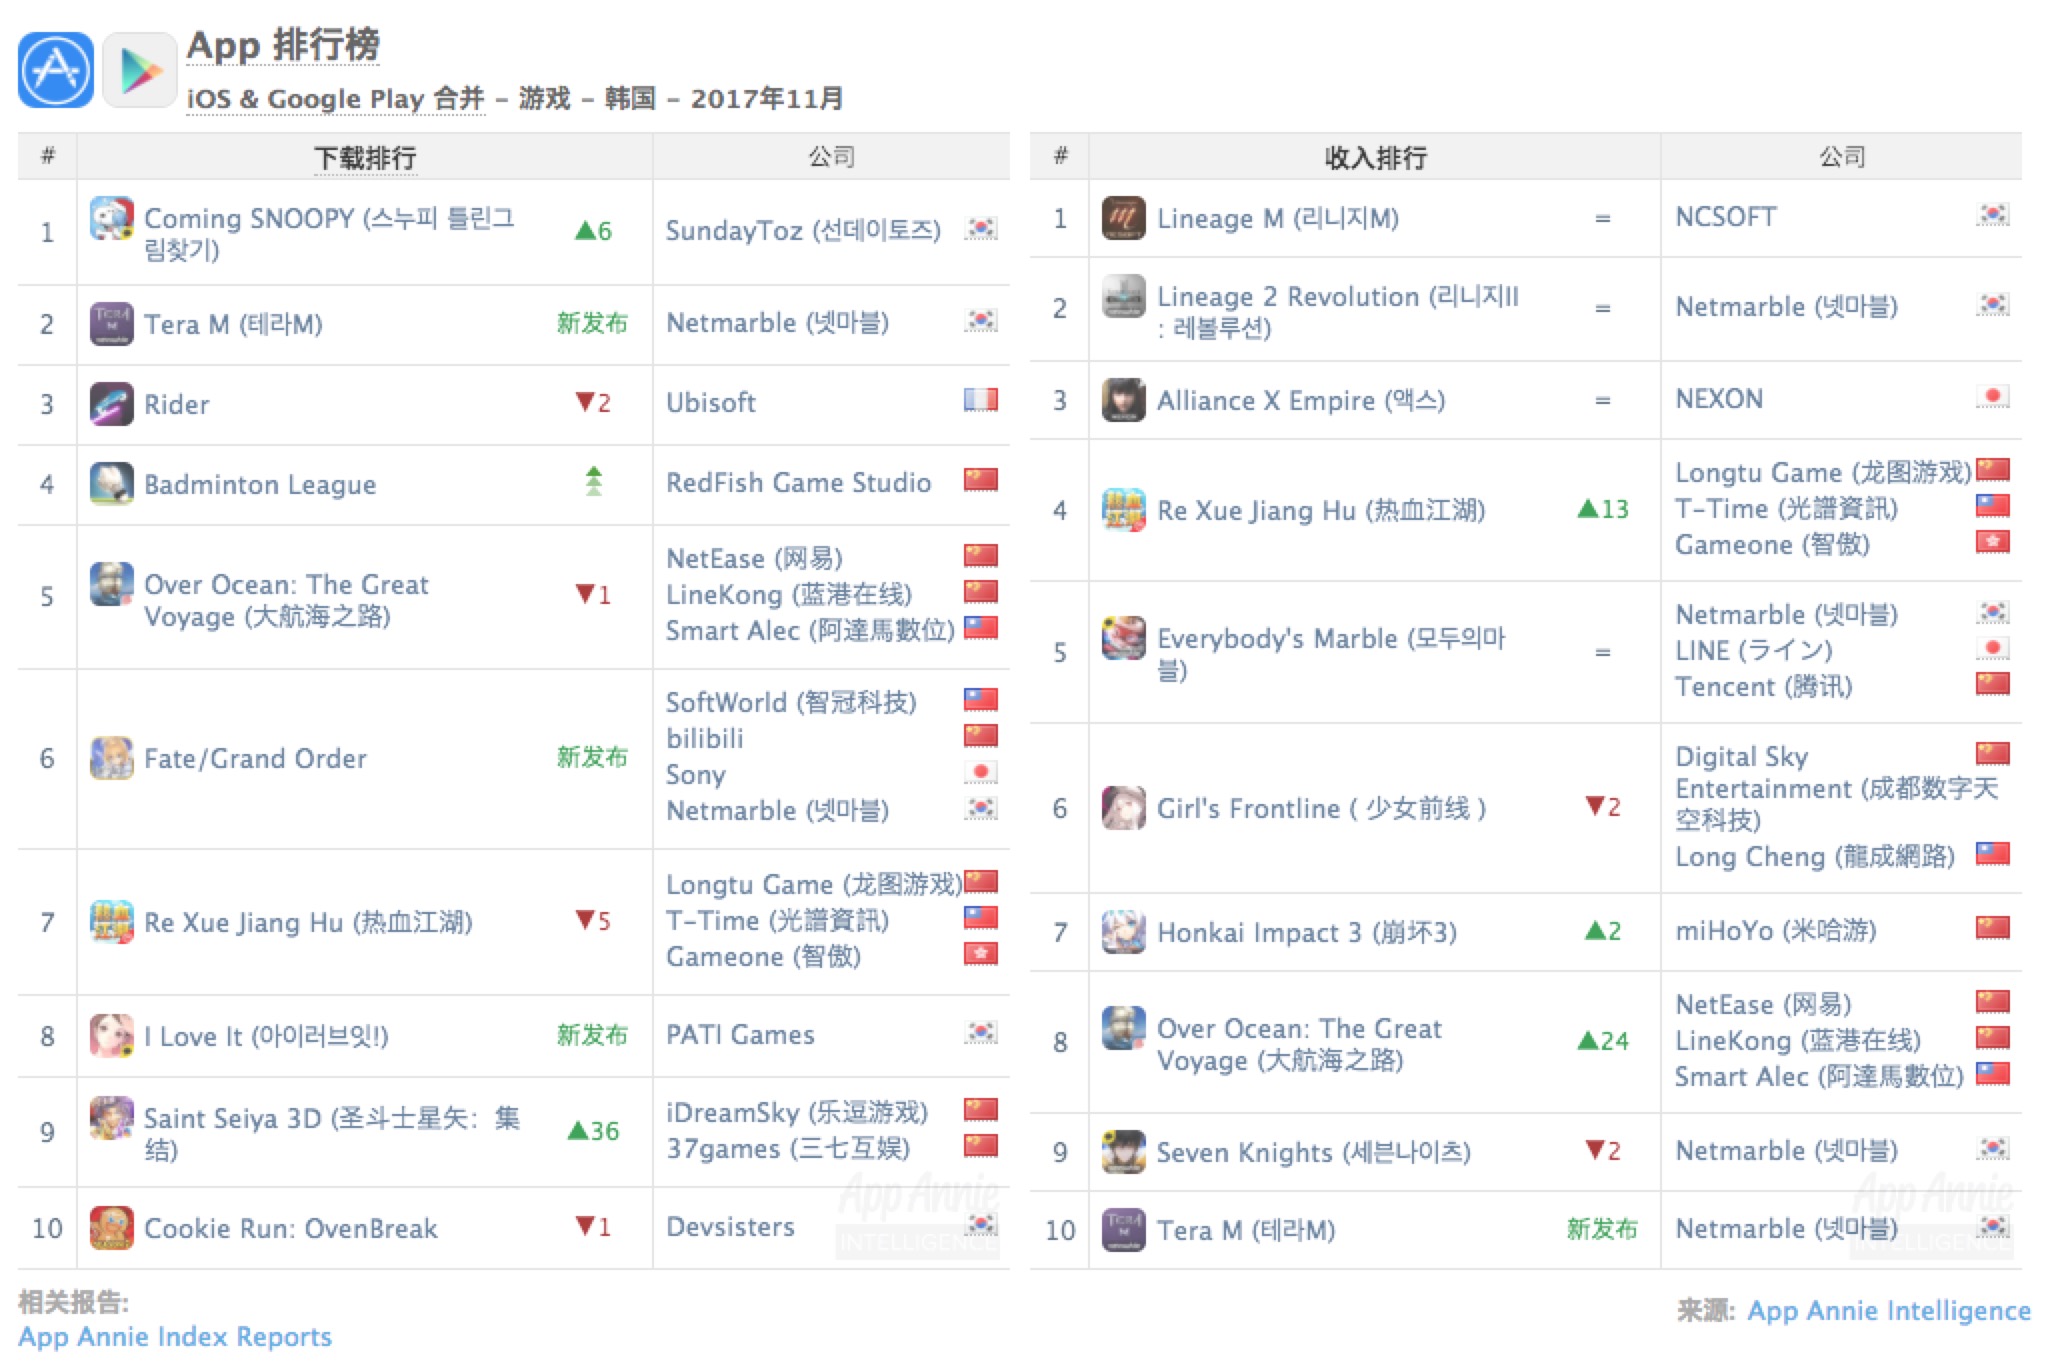Click the Girl's Frontline game icon

coord(1124,808)
